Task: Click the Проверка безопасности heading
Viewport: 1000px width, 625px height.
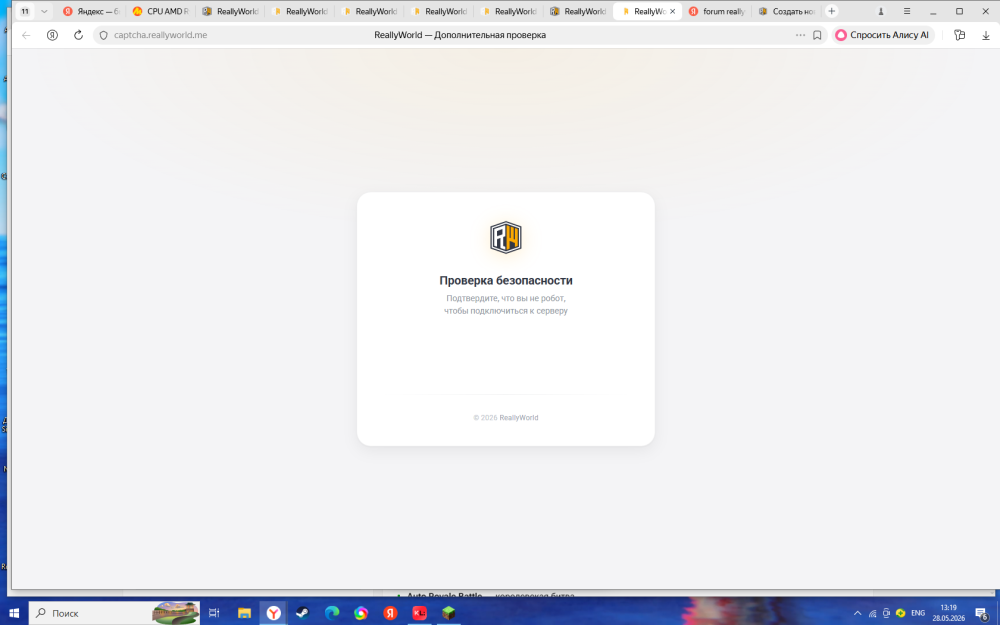Action: 506,280
